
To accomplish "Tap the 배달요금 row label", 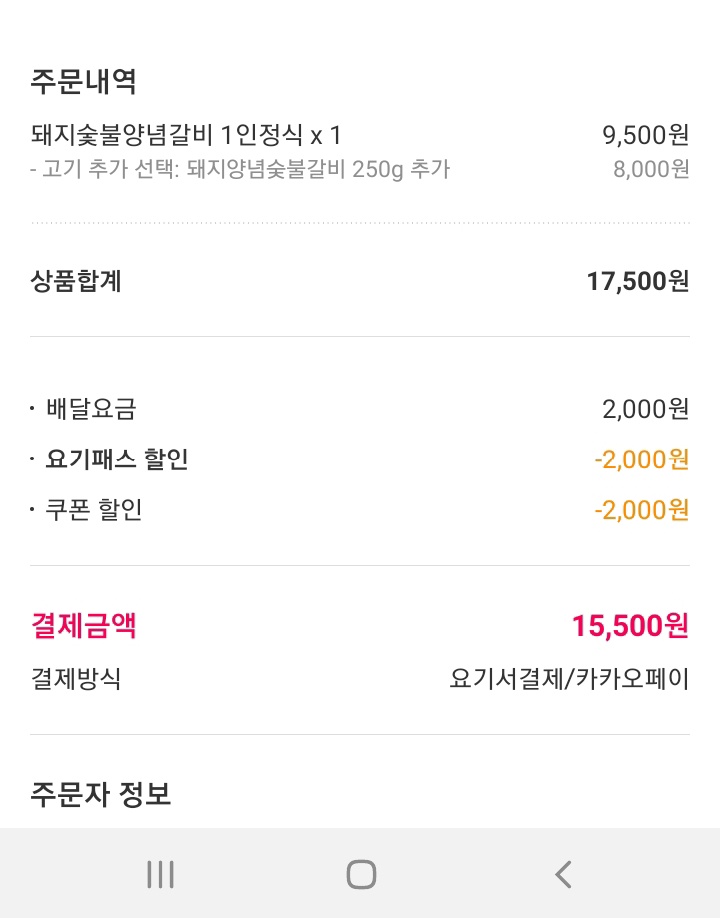I will [91, 409].
